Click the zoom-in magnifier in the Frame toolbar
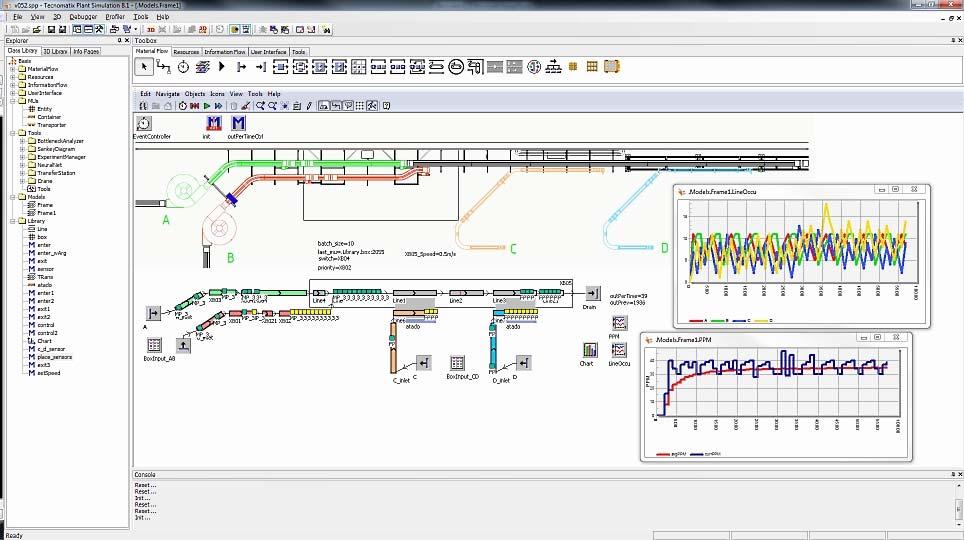Image resolution: width=964 pixels, height=540 pixels. tap(261, 106)
